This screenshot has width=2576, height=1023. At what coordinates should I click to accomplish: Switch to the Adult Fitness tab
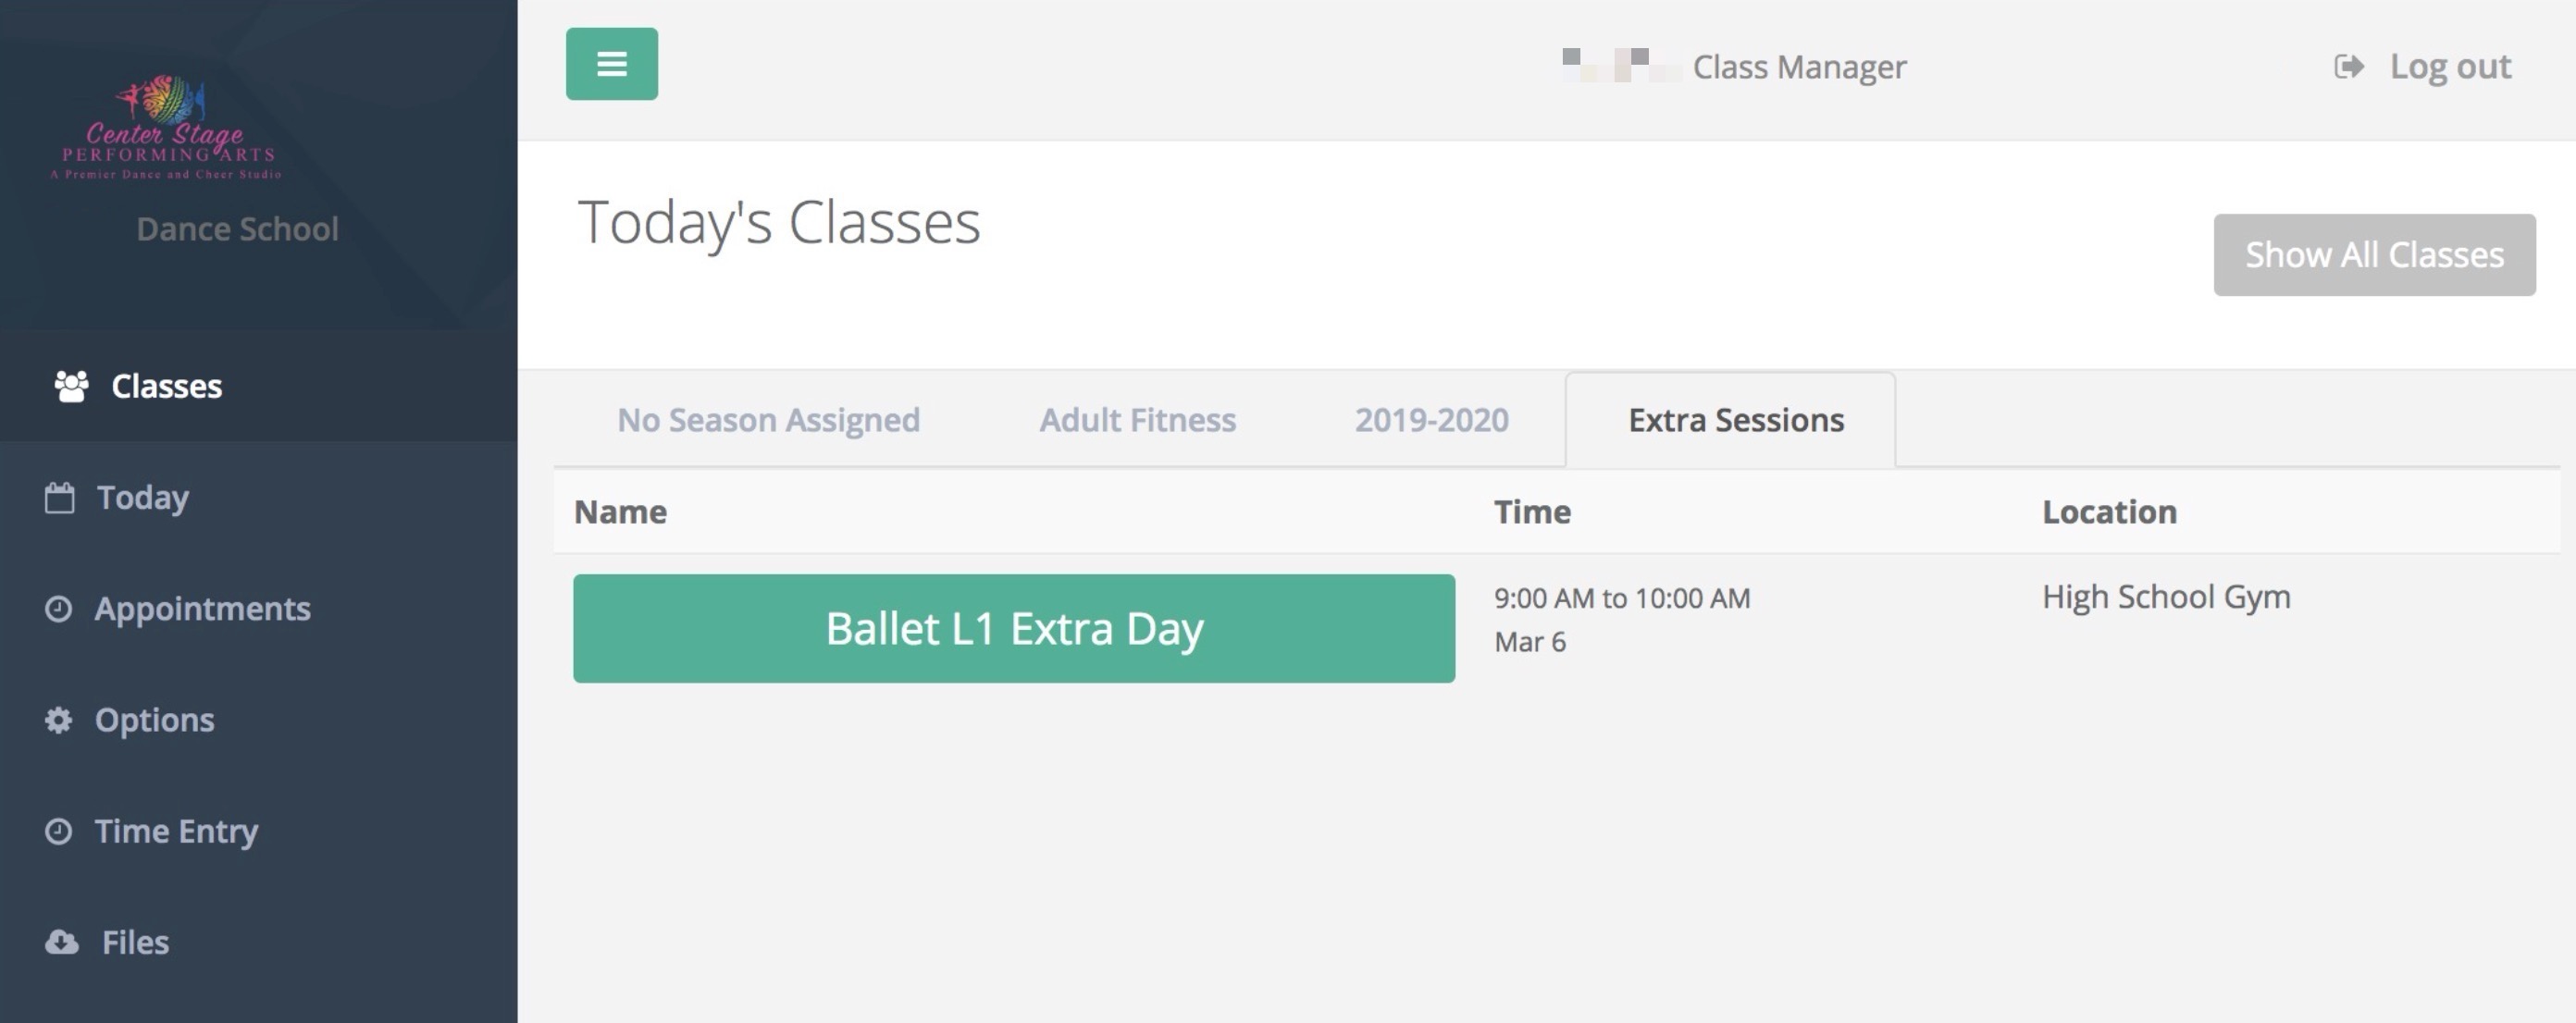pyautogui.click(x=1137, y=420)
